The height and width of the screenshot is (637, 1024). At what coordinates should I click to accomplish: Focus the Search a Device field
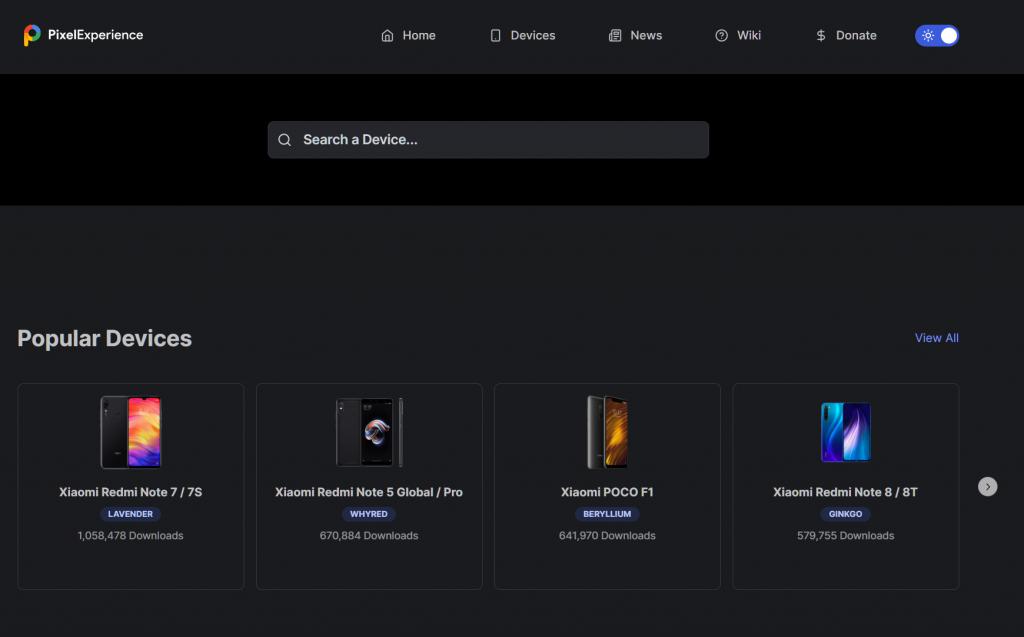click(488, 140)
